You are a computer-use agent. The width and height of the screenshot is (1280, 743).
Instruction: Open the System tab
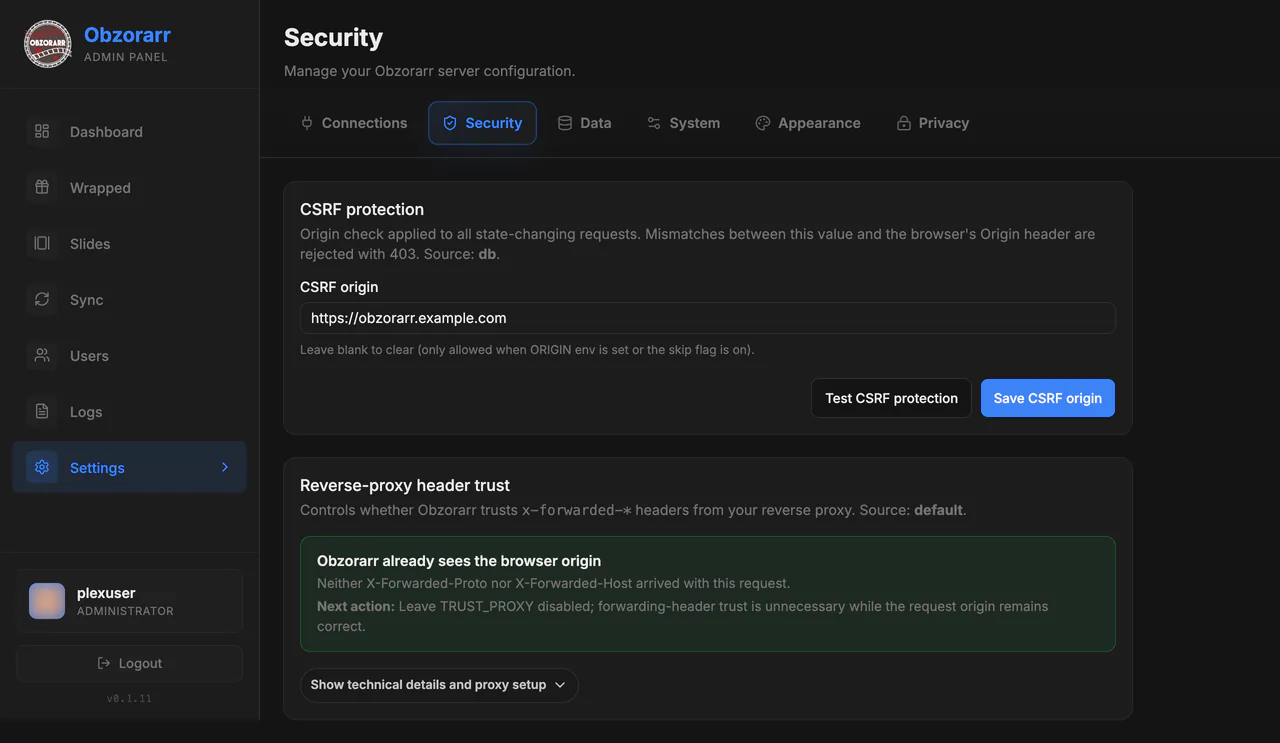coord(683,123)
